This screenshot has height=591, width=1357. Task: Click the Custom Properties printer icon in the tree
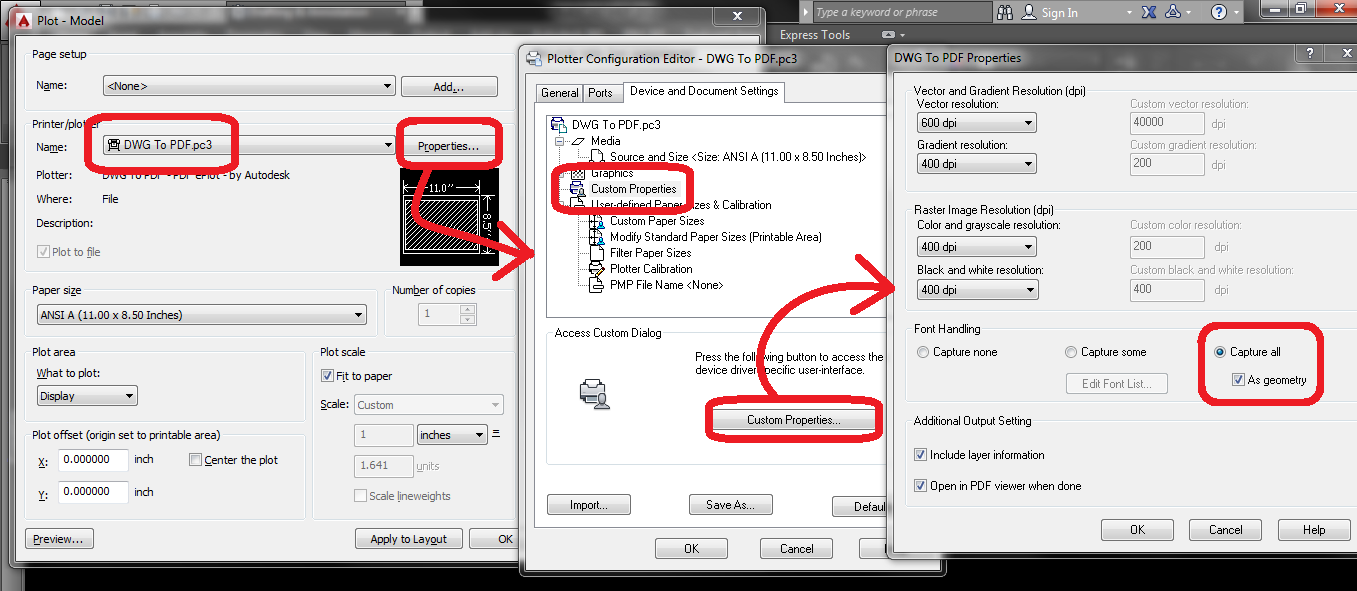point(577,189)
